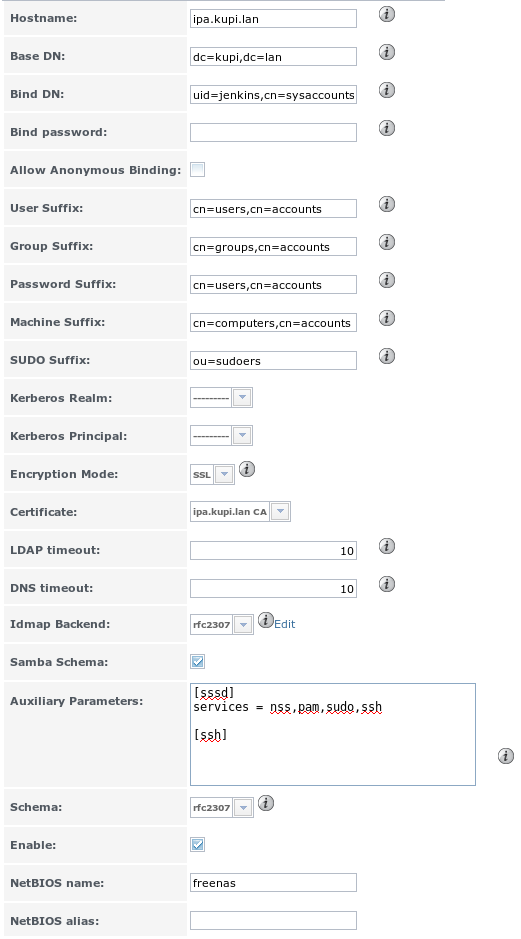The width and height of the screenshot is (521, 939).
Task: Focus the Machine Suffix field
Action: (274, 322)
